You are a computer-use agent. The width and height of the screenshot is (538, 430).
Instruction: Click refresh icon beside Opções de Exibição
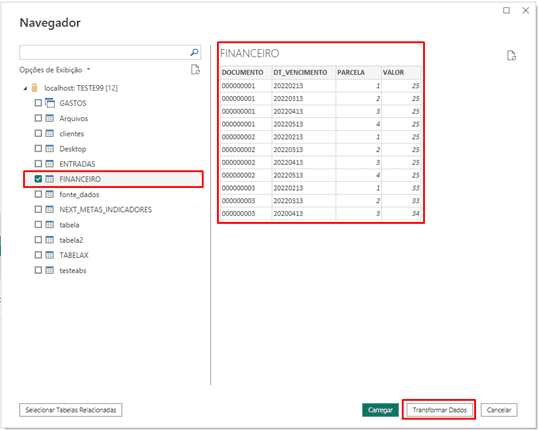[x=195, y=70]
